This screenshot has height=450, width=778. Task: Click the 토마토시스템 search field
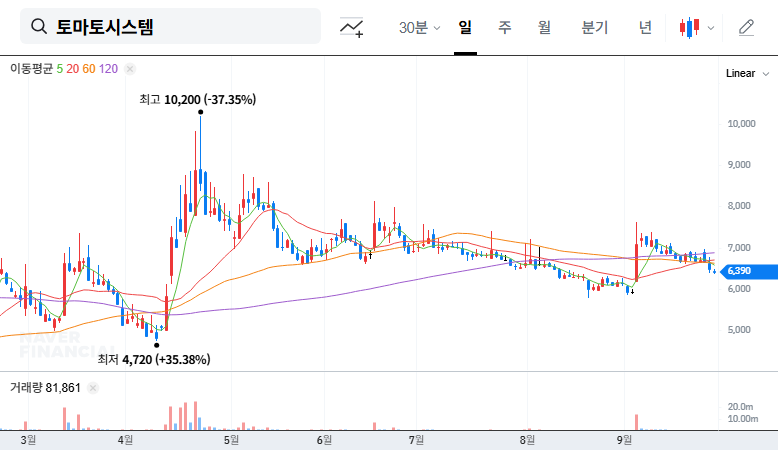tap(170, 26)
